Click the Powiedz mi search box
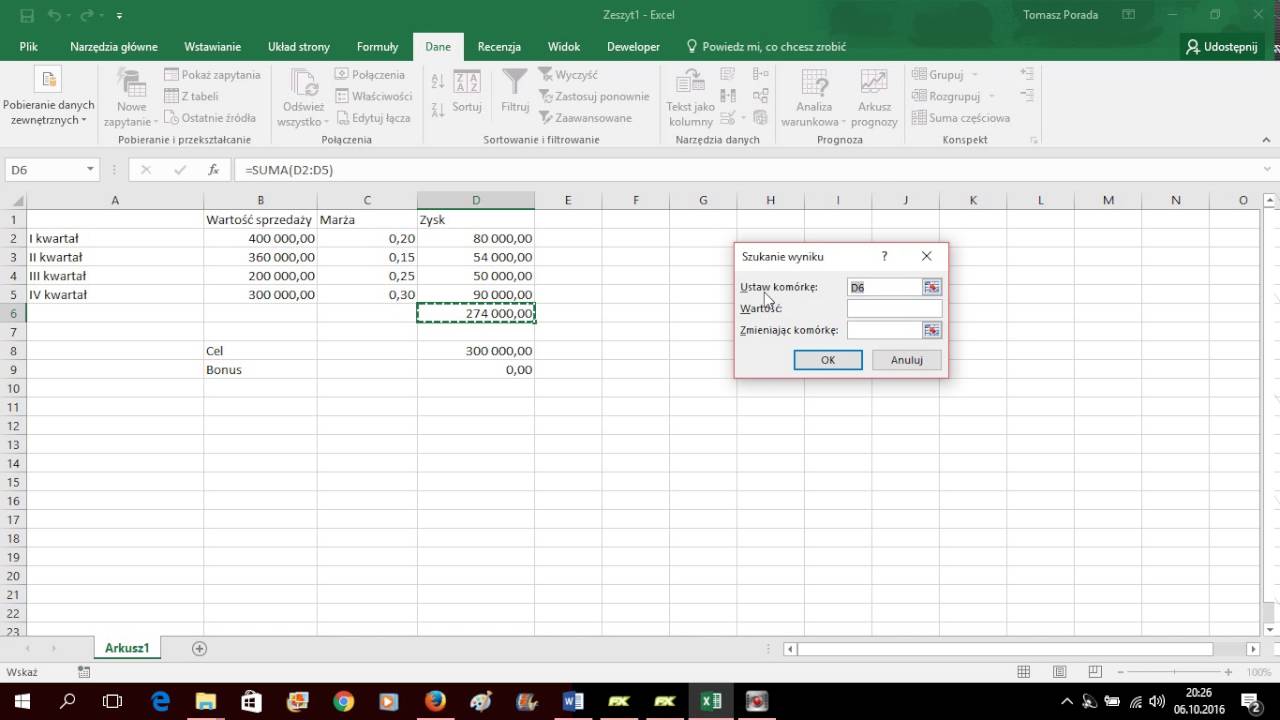The width and height of the screenshot is (1280, 720). tap(766, 47)
